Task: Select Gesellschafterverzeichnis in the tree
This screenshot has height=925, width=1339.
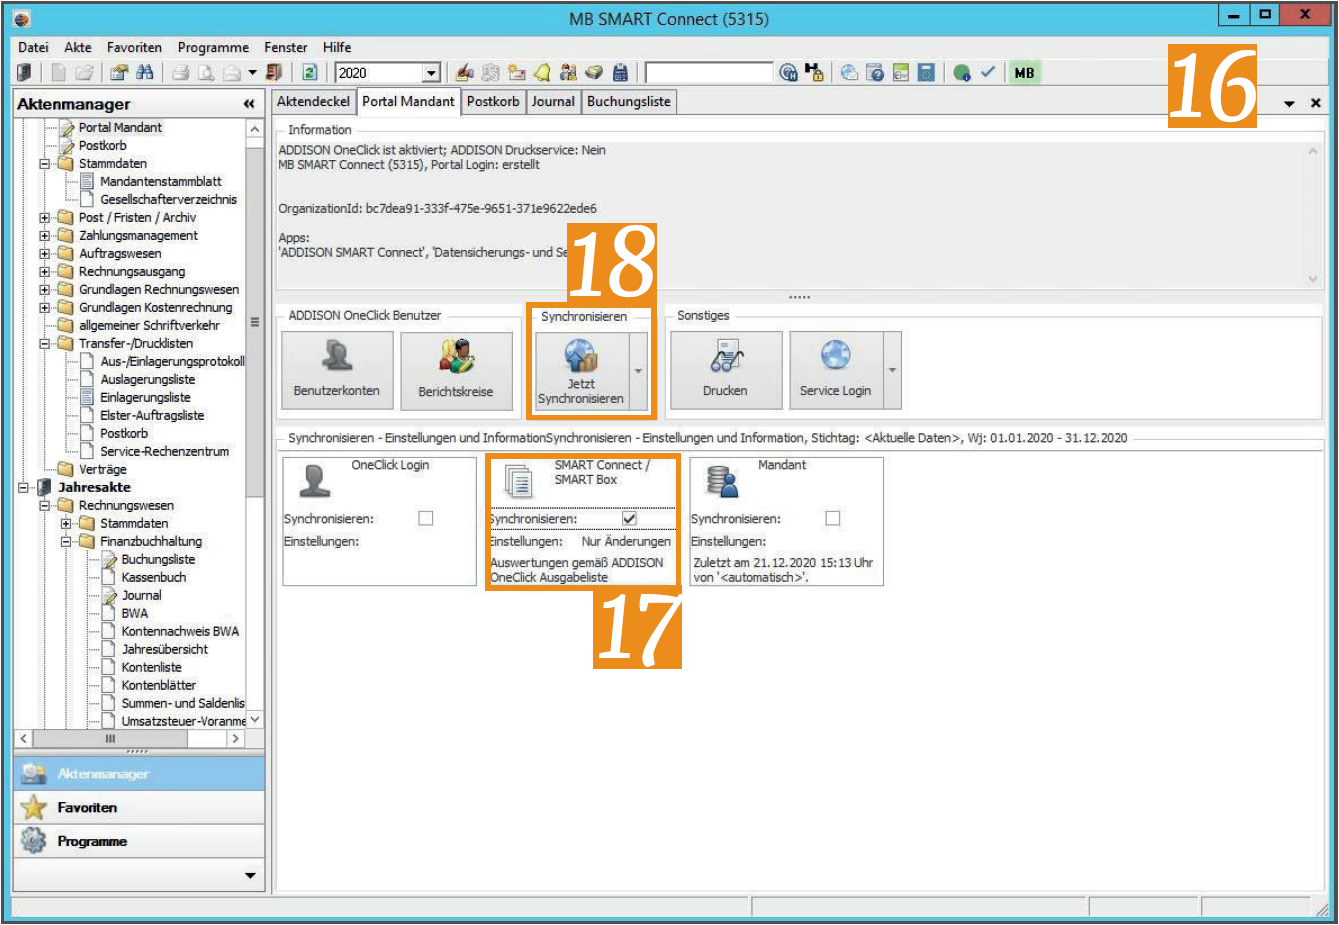Action: pyautogui.click(x=168, y=200)
